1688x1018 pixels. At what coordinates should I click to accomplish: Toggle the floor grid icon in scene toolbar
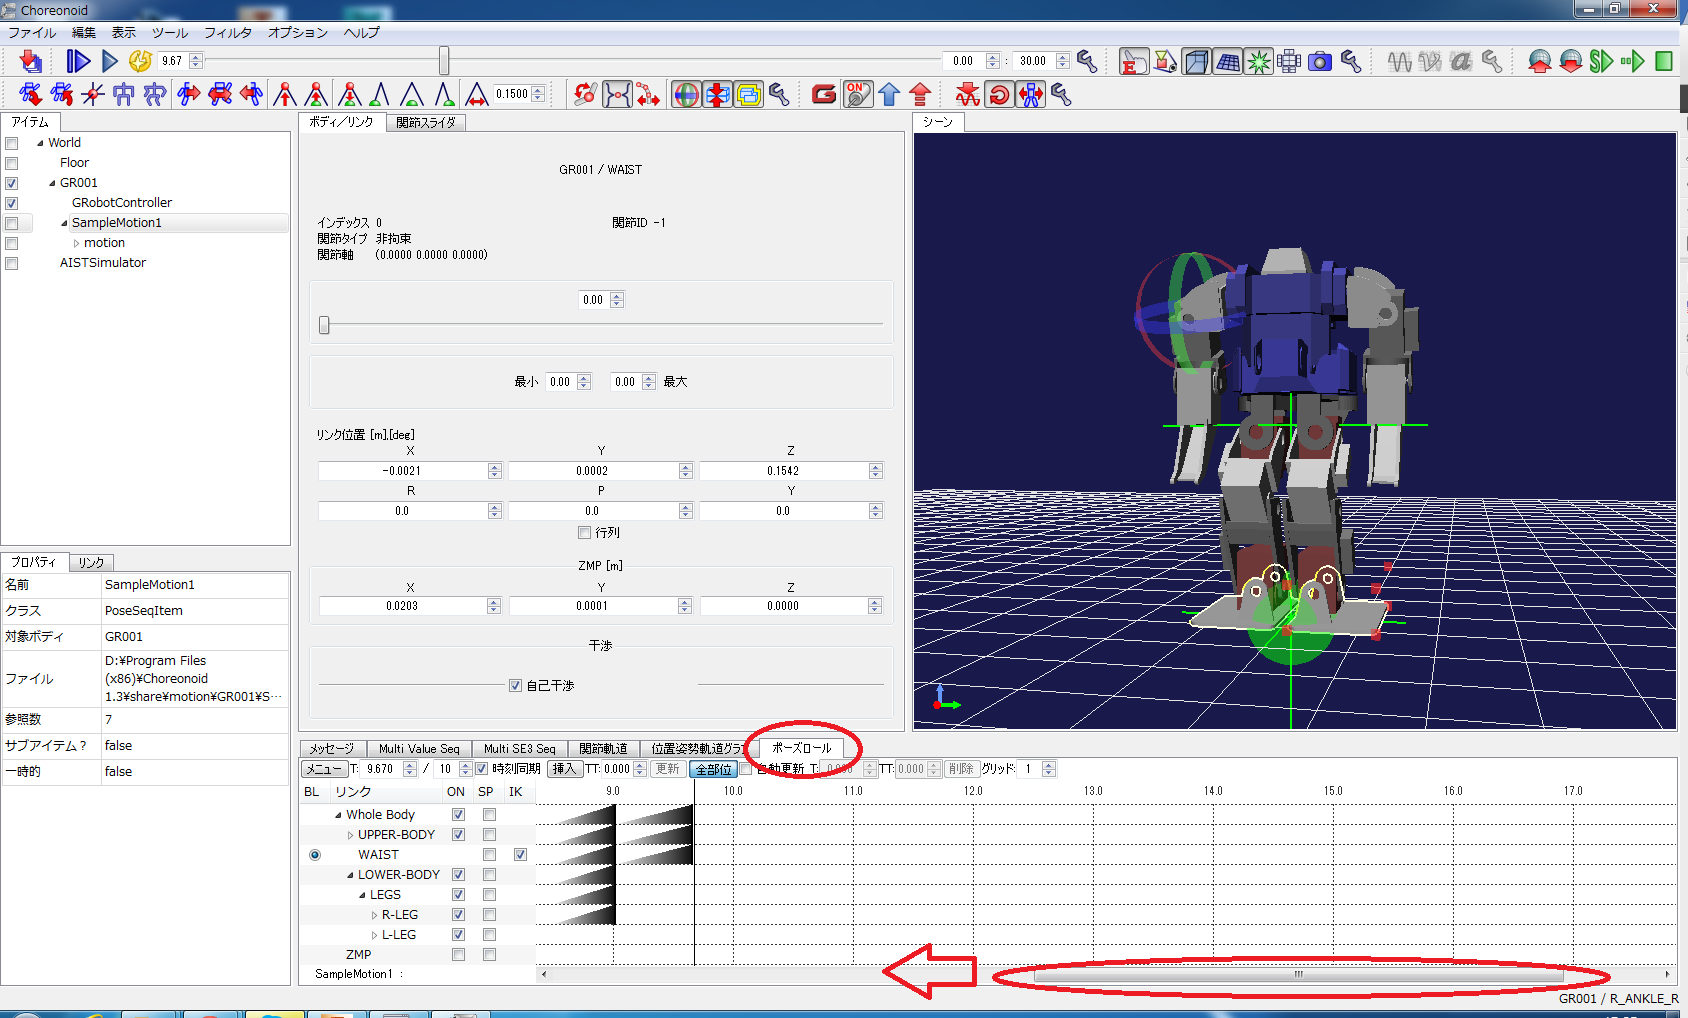point(1228,62)
